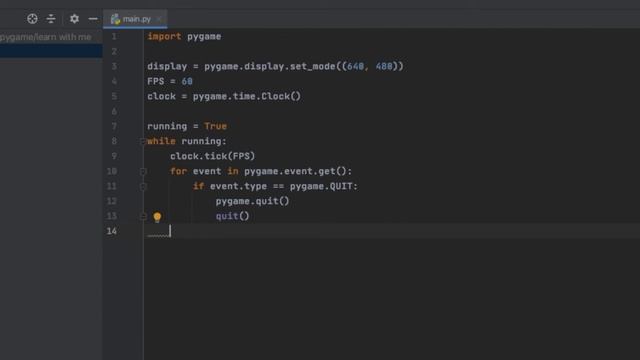Switch to the main.py editor tab
This screenshot has width=640, height=360.
point(135,19)
